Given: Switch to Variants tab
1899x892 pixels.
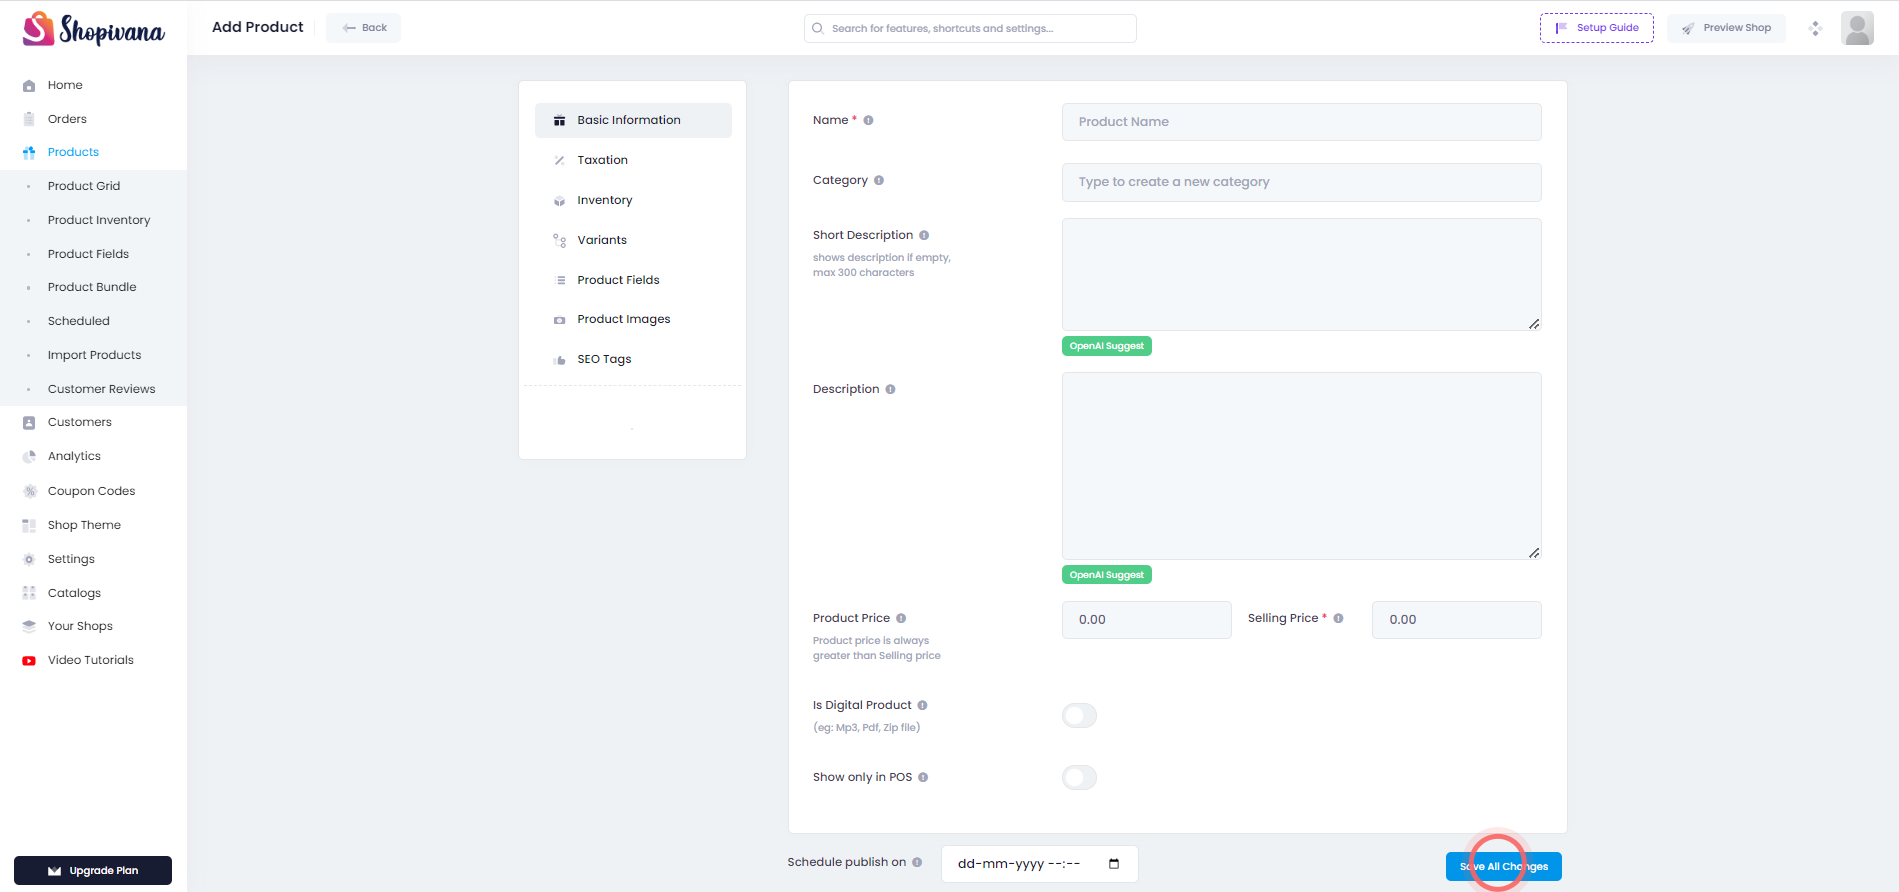Looking at the screenshot, I should (633, 240).
